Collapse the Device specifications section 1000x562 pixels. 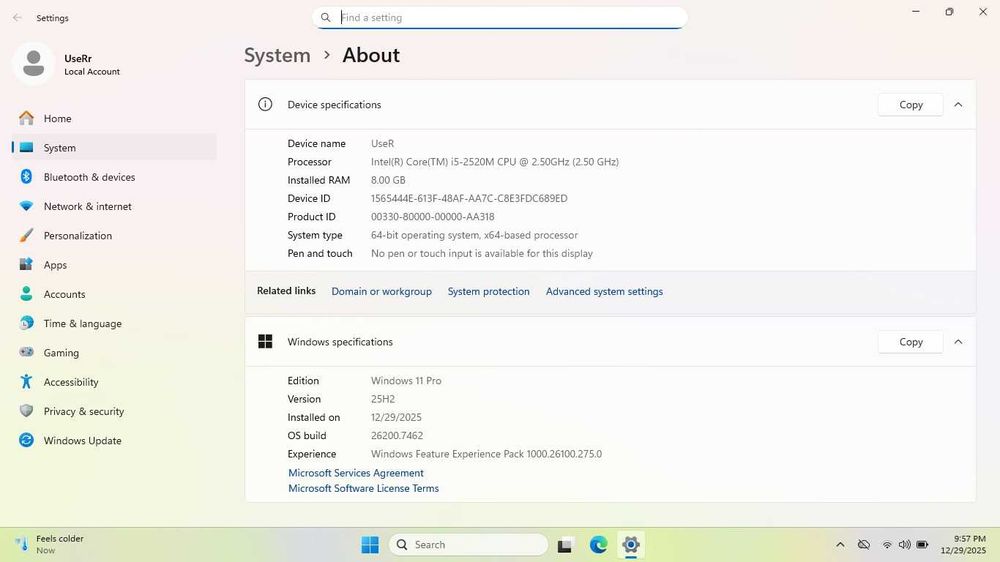tap(958, 105)
